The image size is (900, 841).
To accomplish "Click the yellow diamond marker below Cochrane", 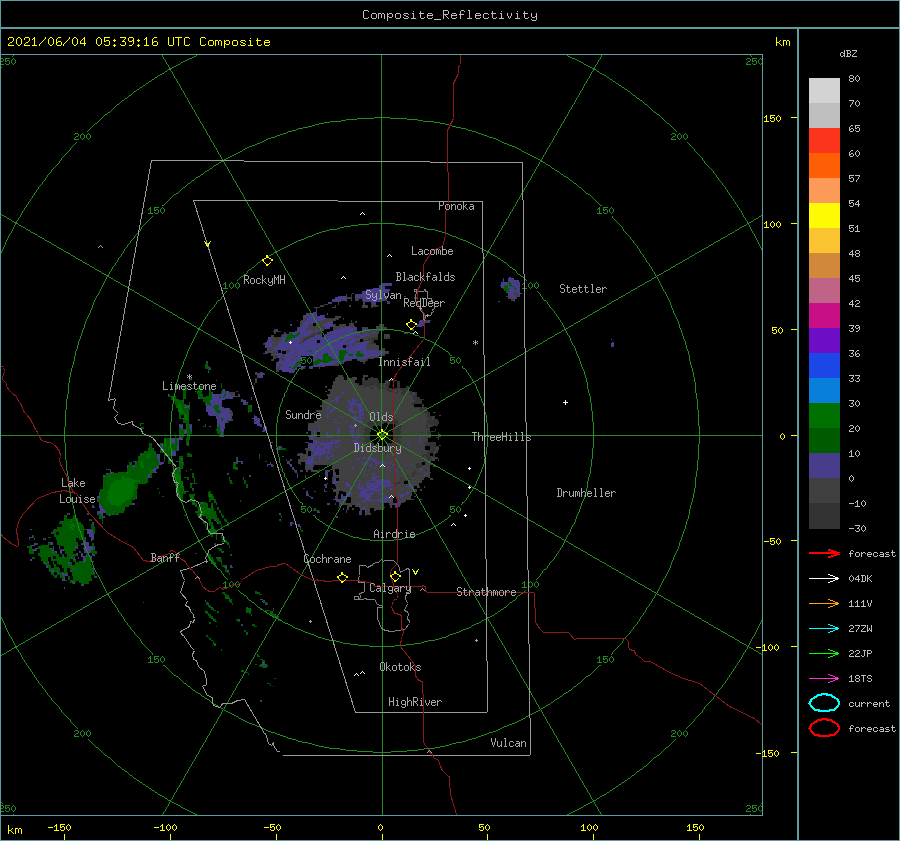I will click(x=342, y=577).
